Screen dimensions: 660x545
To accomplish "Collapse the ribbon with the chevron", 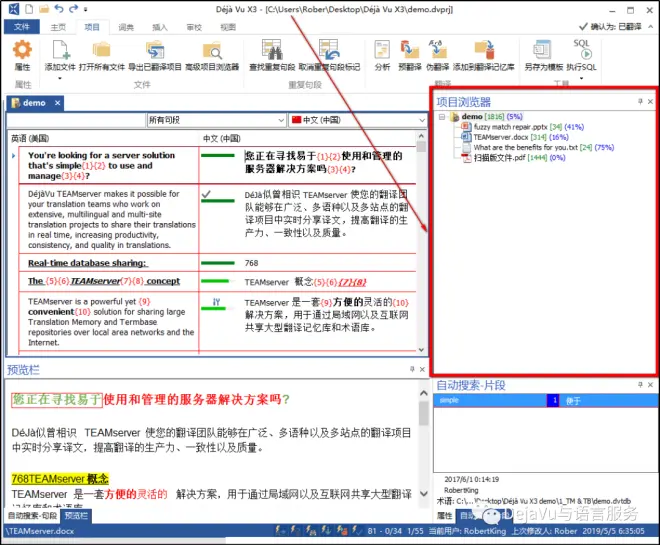I will tap(650, 27).
